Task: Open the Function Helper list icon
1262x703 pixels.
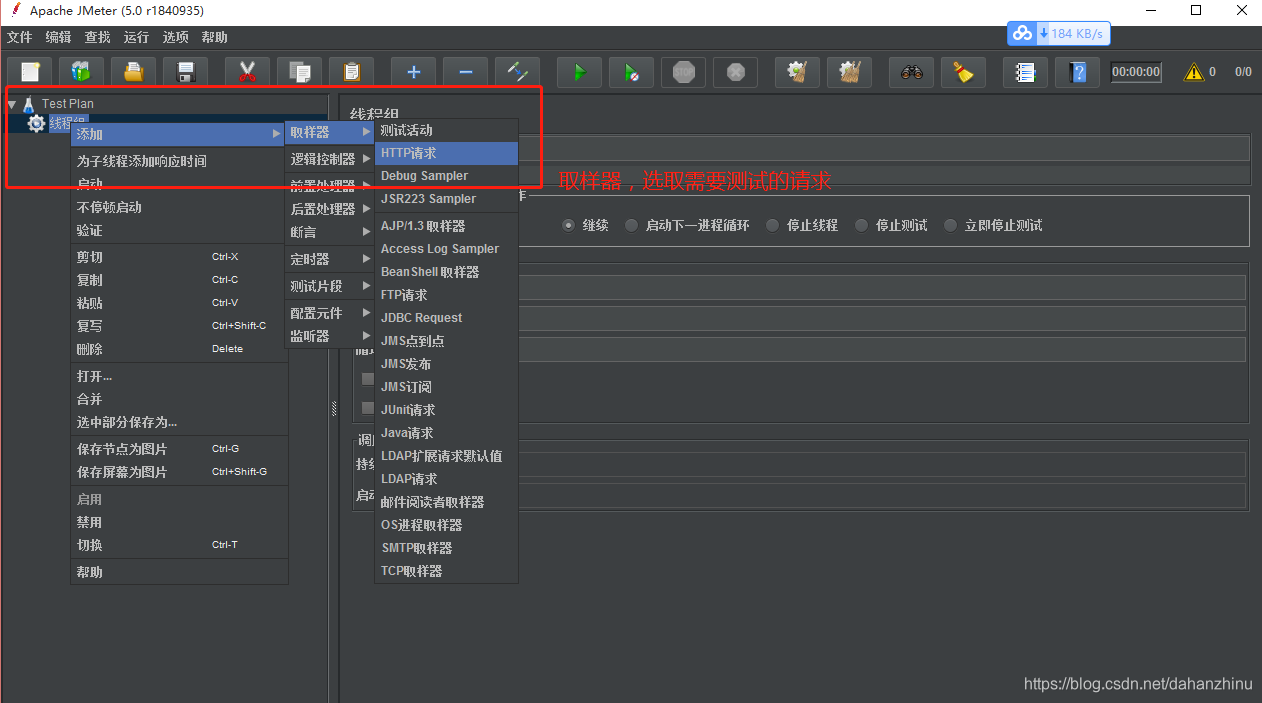Action: click(1025, 72)
